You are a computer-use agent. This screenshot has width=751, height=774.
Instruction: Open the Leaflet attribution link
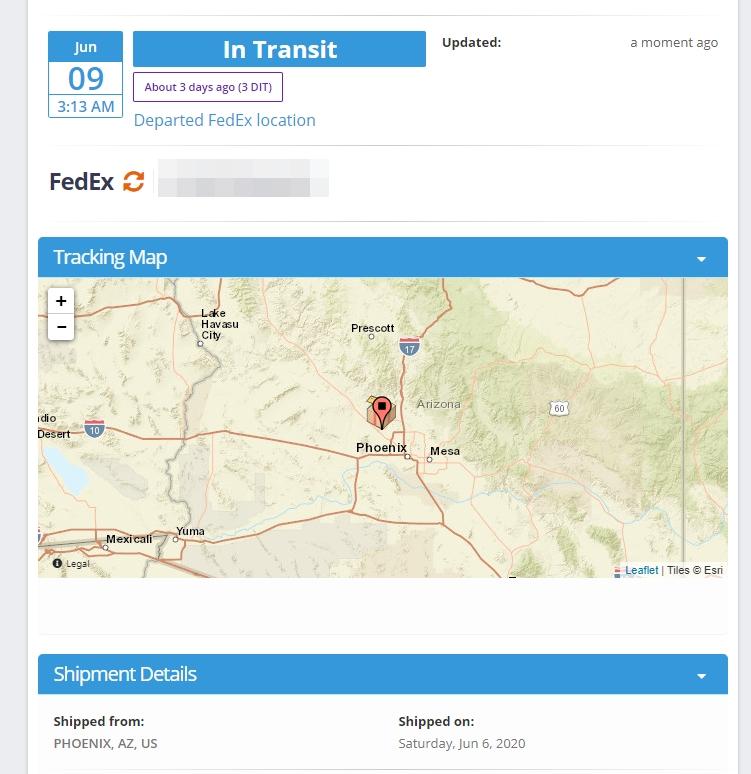641,570
